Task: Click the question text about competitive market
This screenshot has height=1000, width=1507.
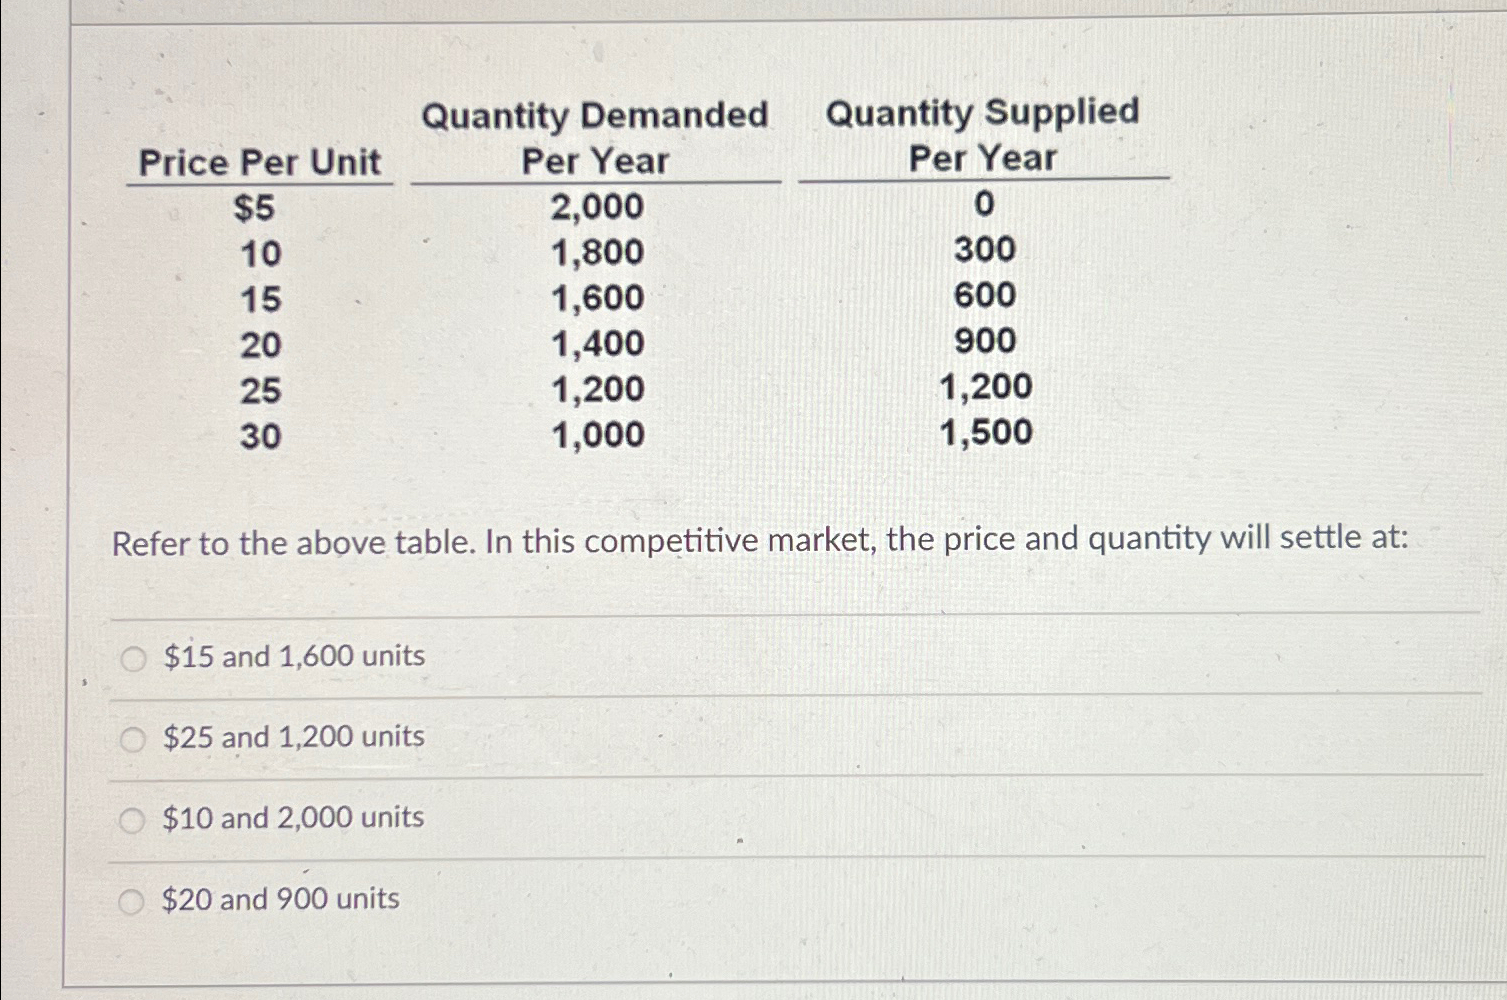Action: (760, 541)
